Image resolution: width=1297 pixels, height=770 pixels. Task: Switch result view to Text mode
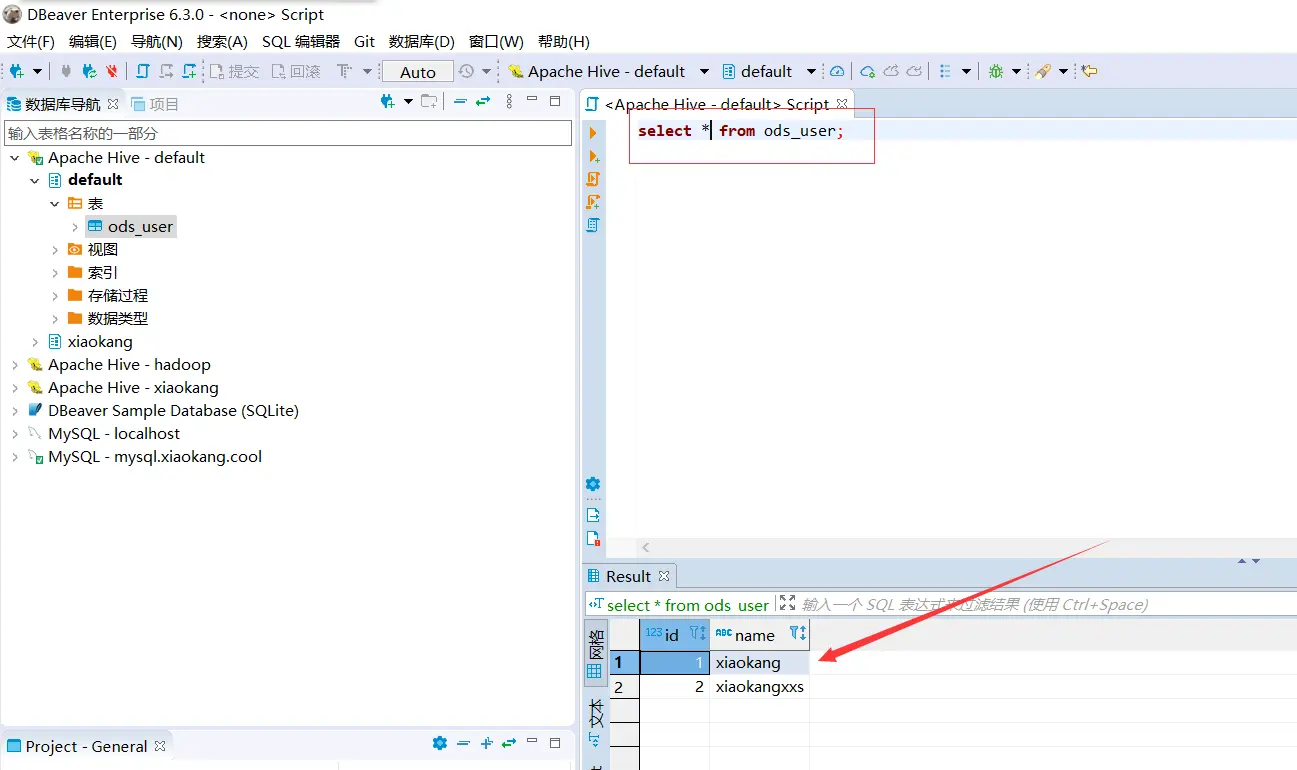[x=595, y=723]
